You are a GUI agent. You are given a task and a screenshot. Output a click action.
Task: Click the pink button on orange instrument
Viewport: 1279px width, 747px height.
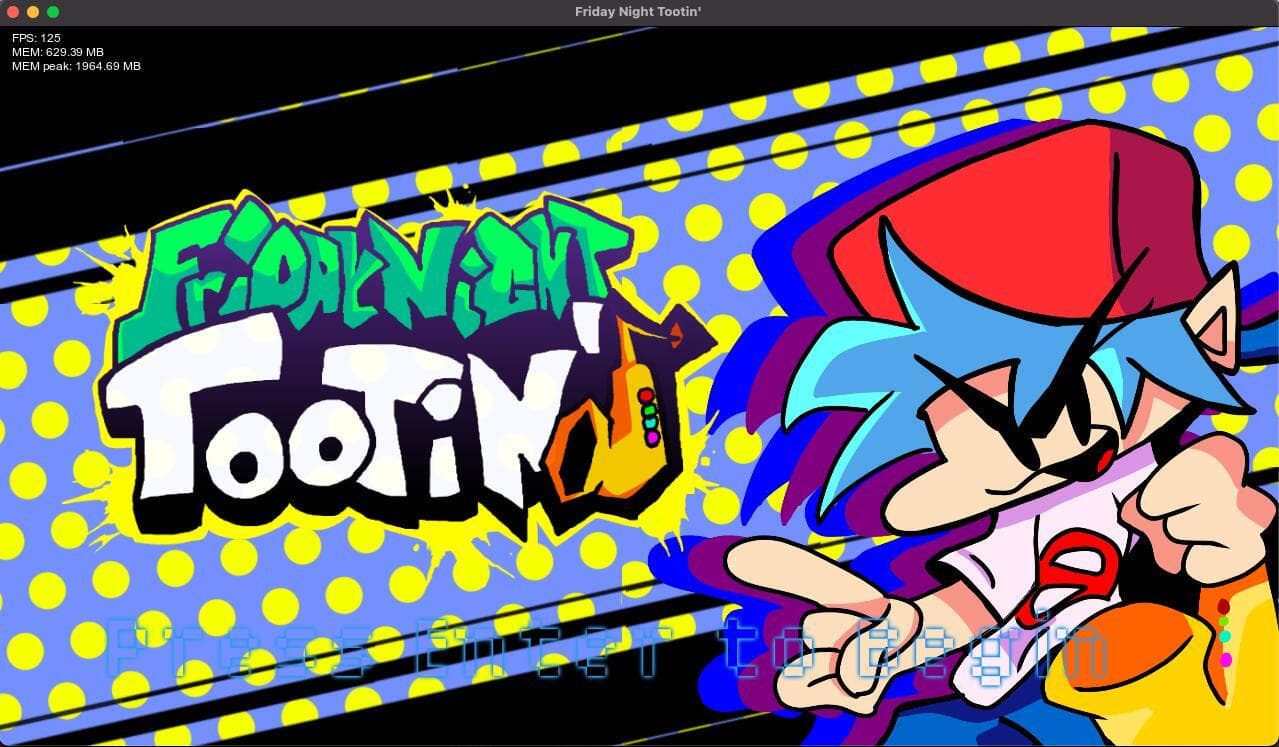(x=1226, y=660)
